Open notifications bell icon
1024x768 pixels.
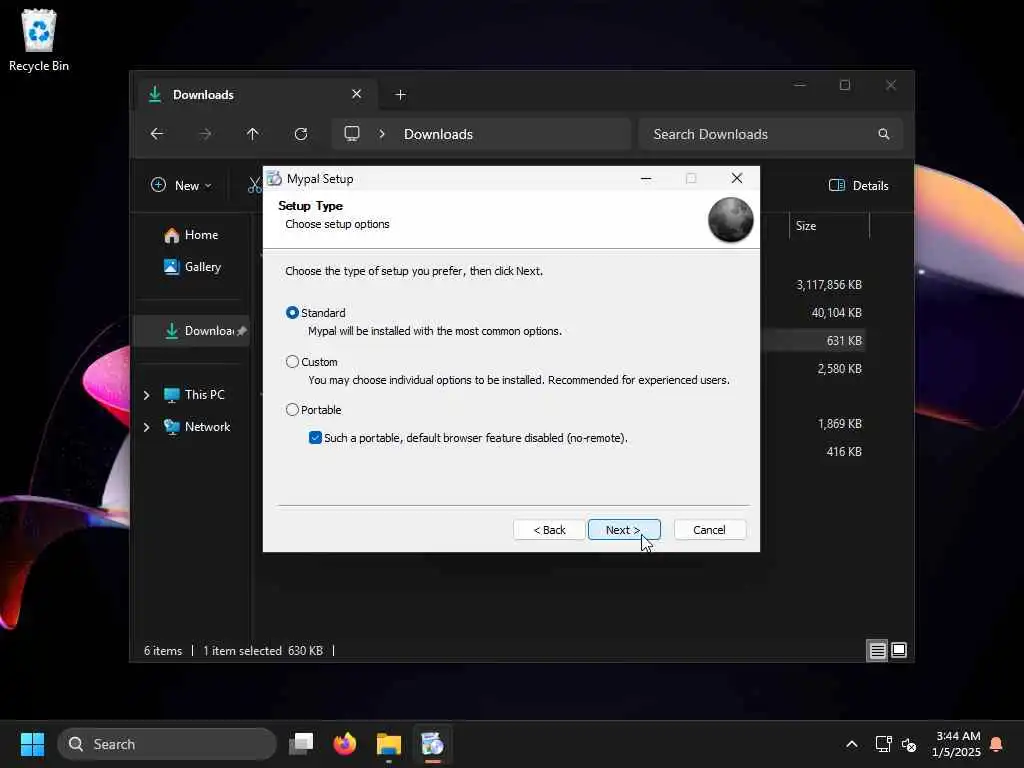997,744
